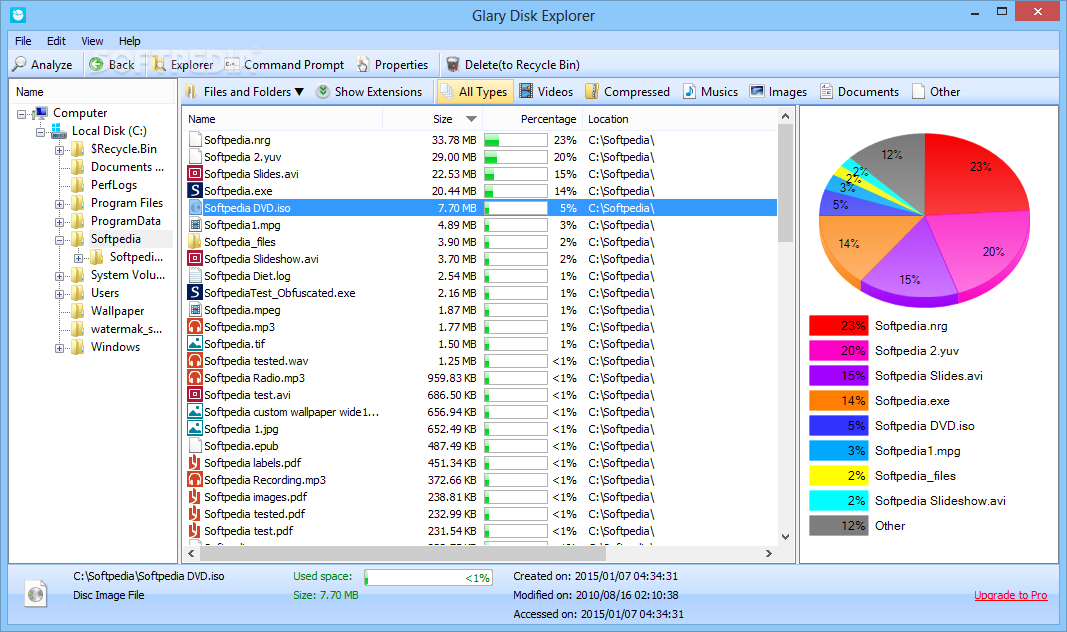The width and height of the screenshot is (1067, 632).
Task: Expand the System Volume folder node
Action: (59, 276)
